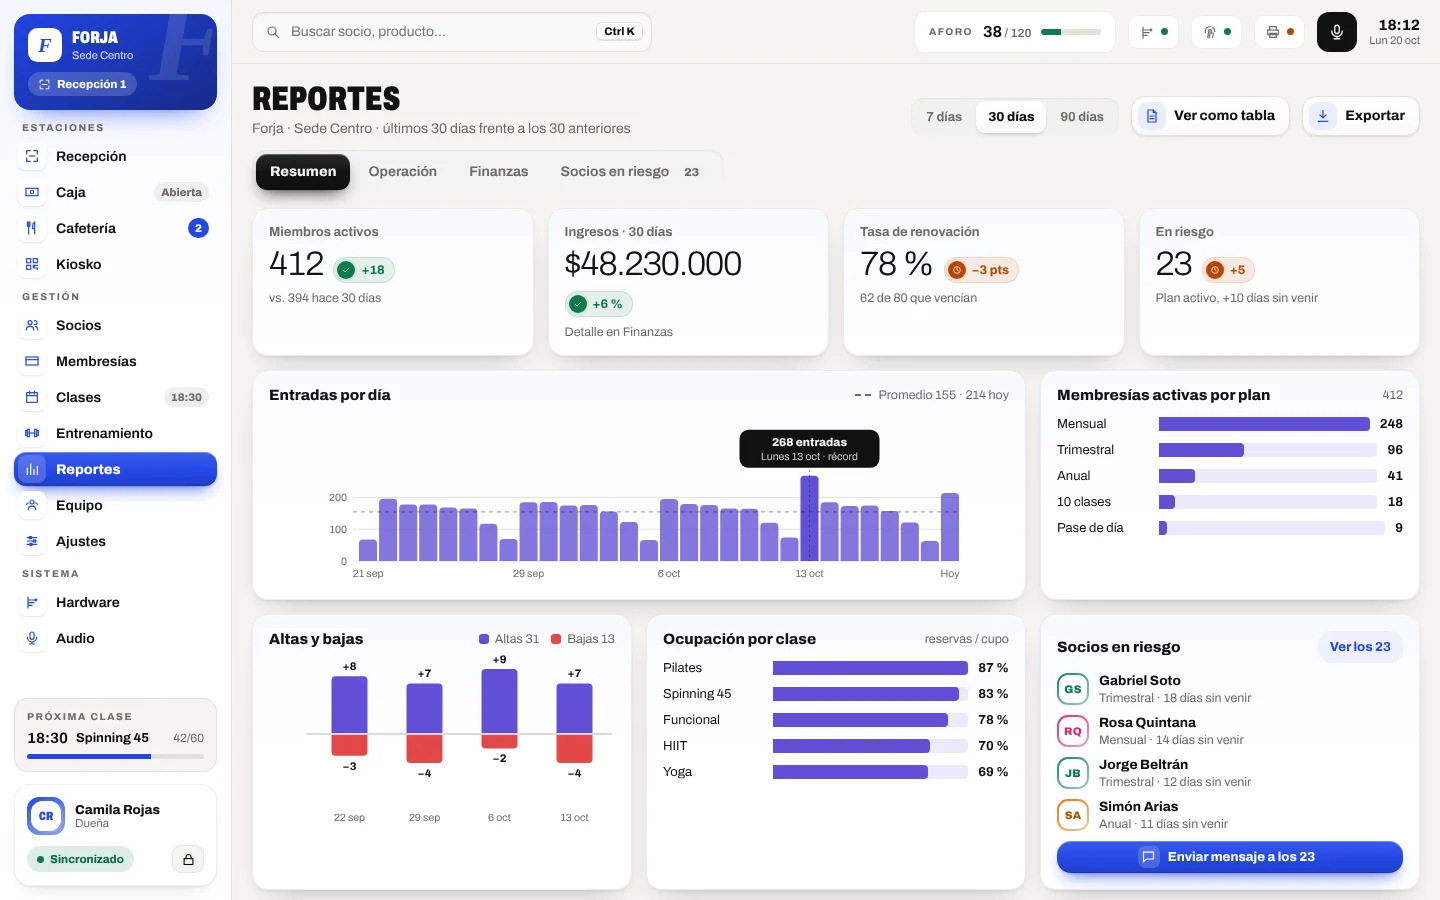The height and width of the screenshot is (900, 1440).
Task: Click the hardware status indicator in the top bar
Action: coord(1153,32)
